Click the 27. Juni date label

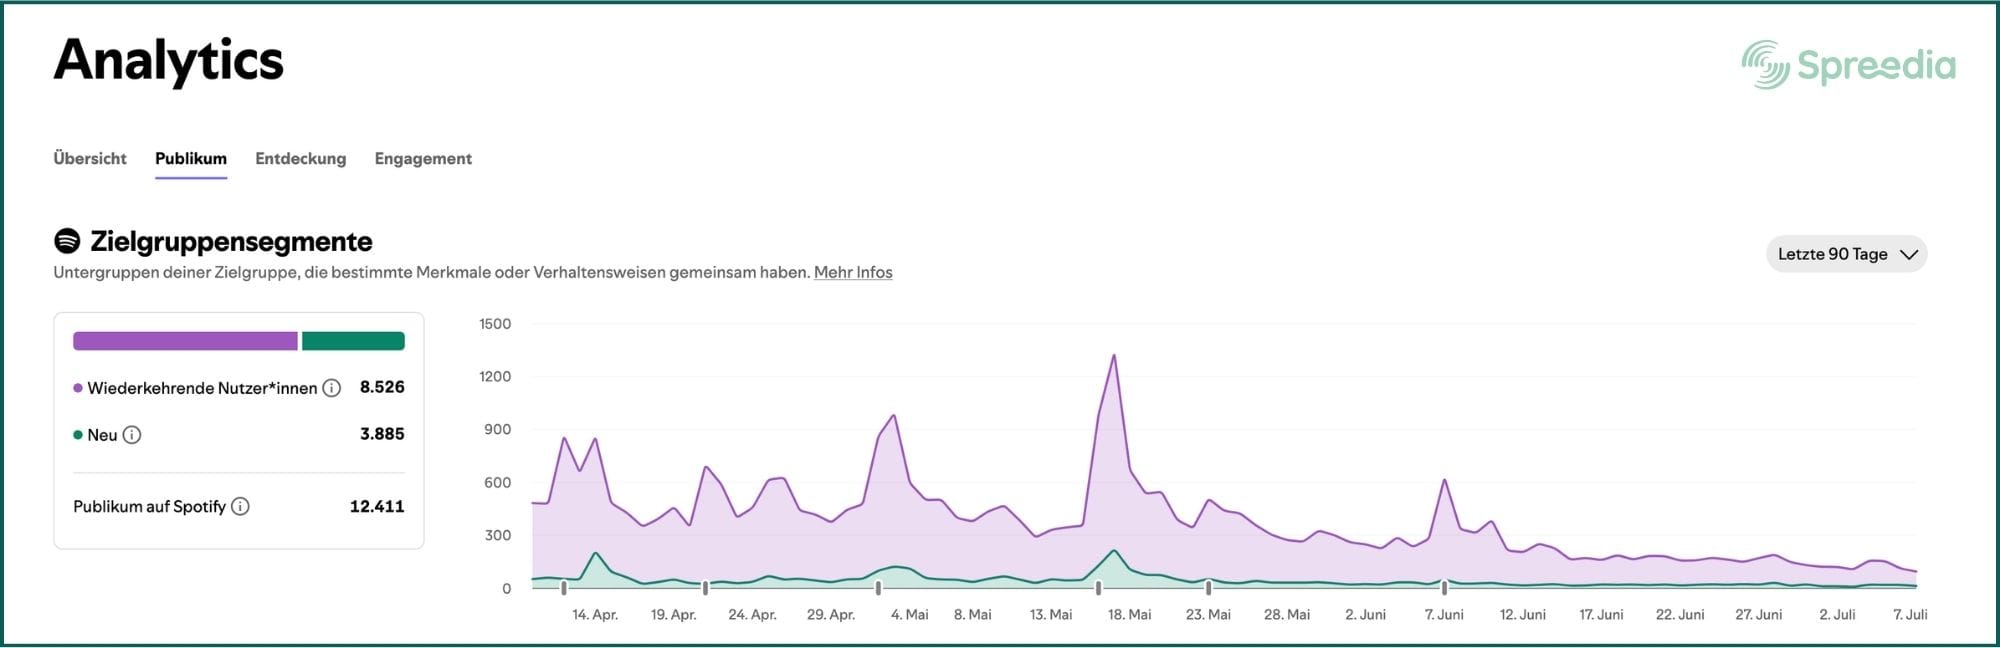pyautogui.click(x=1758, y=615)
